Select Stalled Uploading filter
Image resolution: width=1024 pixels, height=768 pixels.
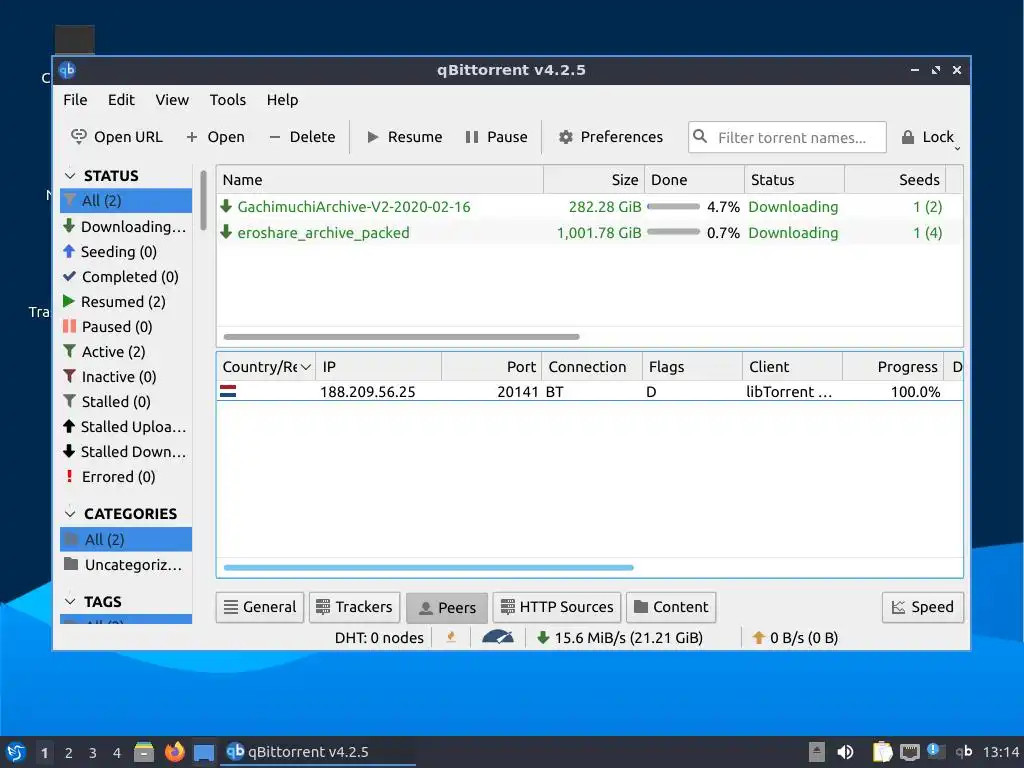[x=126, y=426]
